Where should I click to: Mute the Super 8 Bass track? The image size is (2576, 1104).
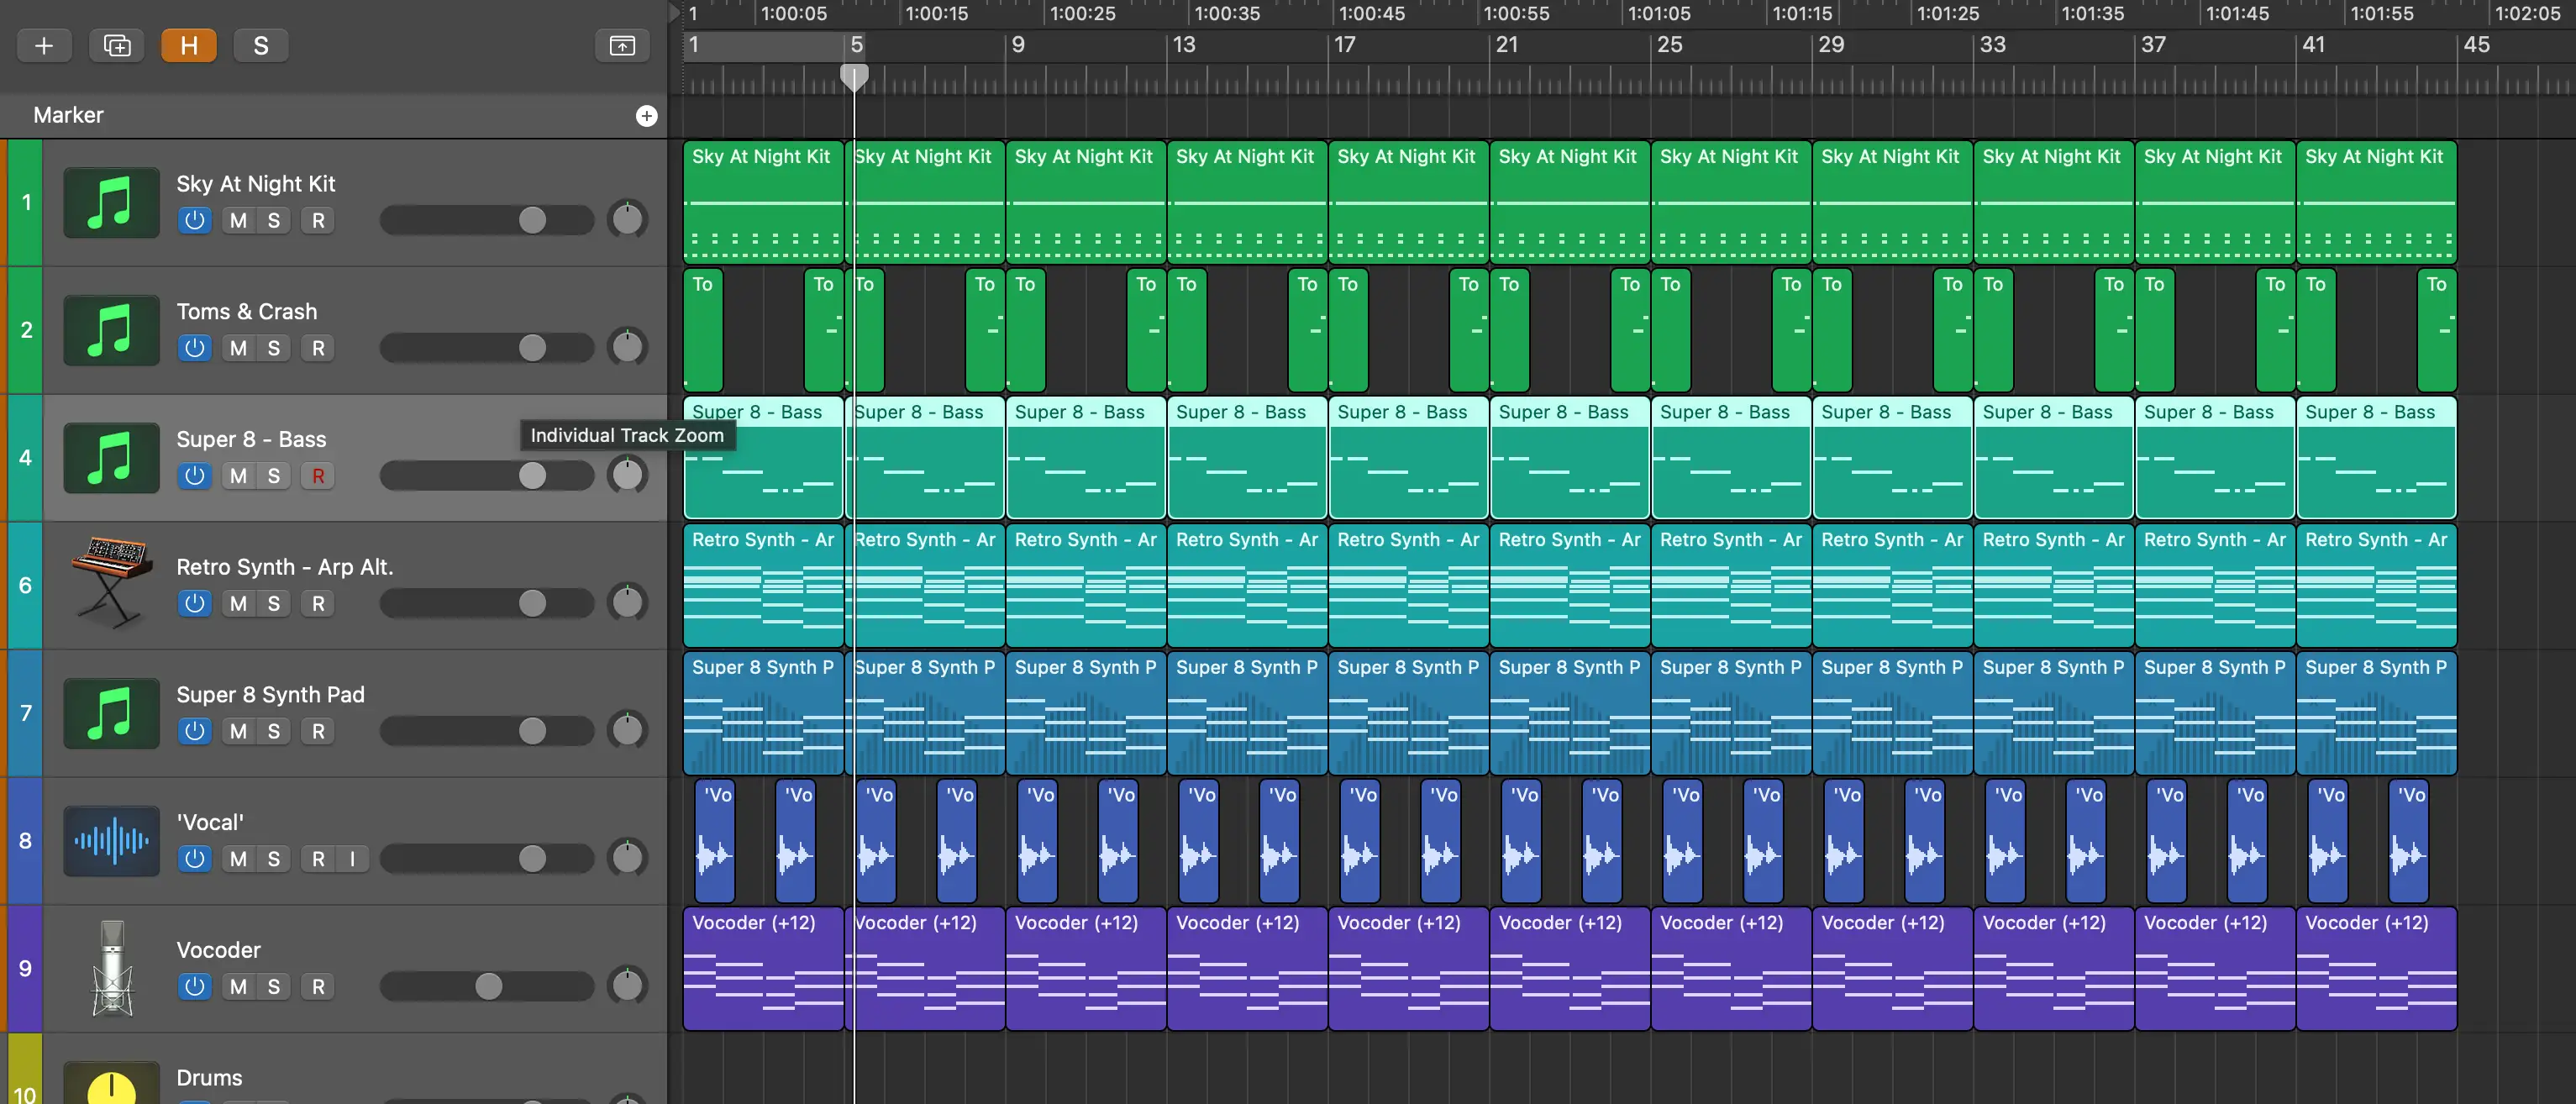239,475
